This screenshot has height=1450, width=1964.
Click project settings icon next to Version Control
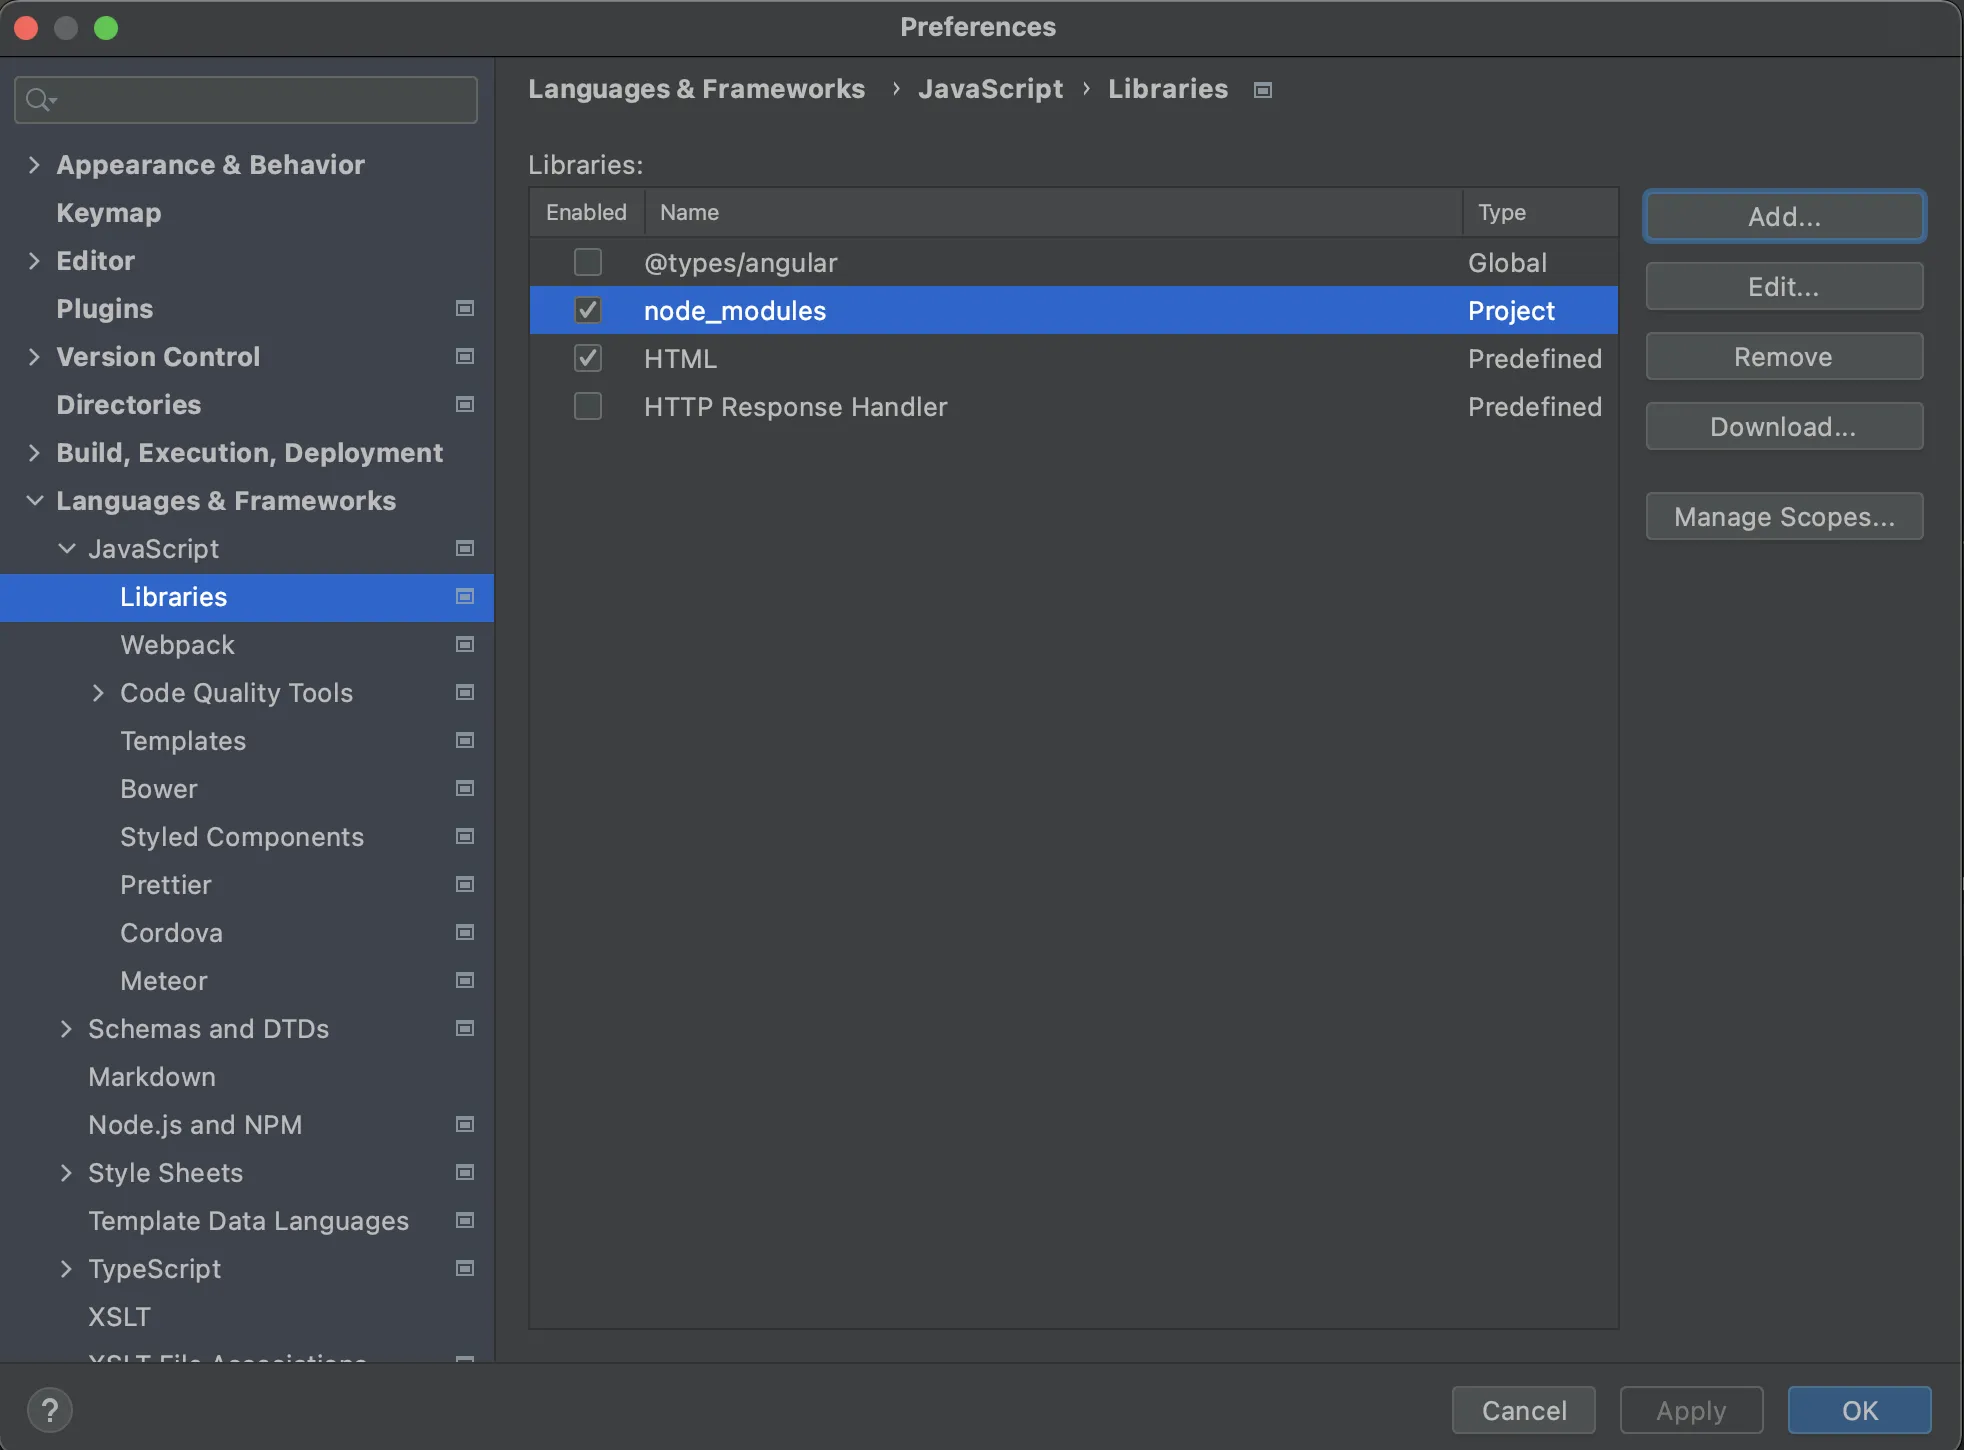click(465, 357)
